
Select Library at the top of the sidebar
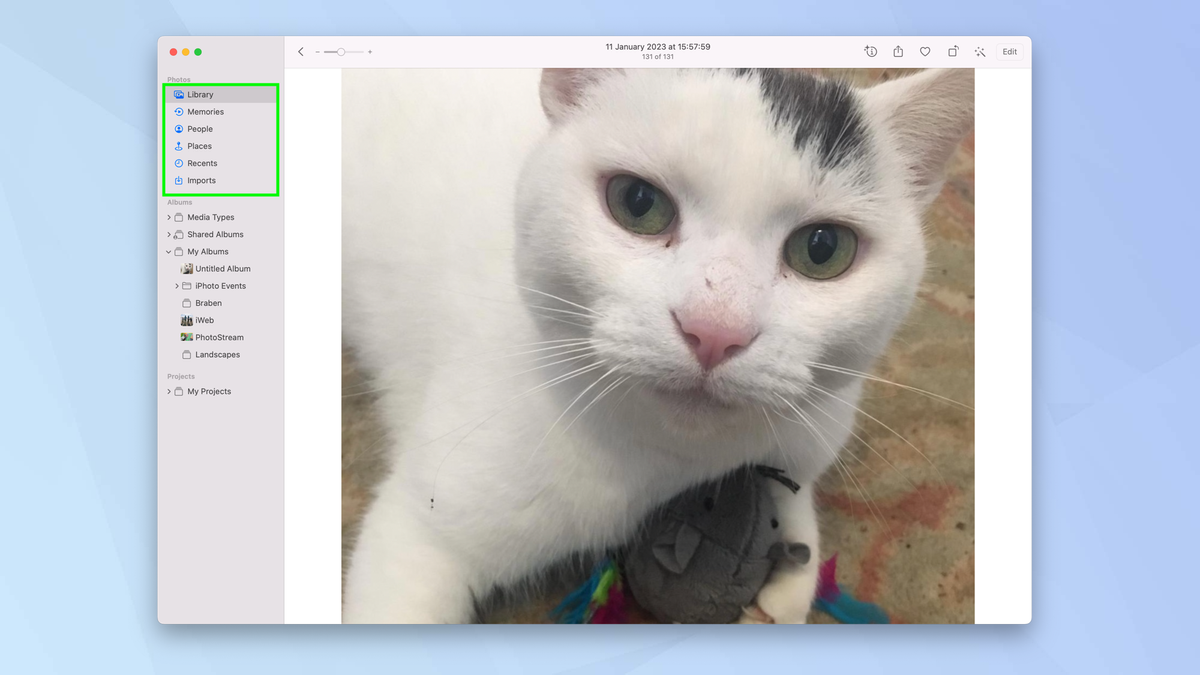(201, 94)
